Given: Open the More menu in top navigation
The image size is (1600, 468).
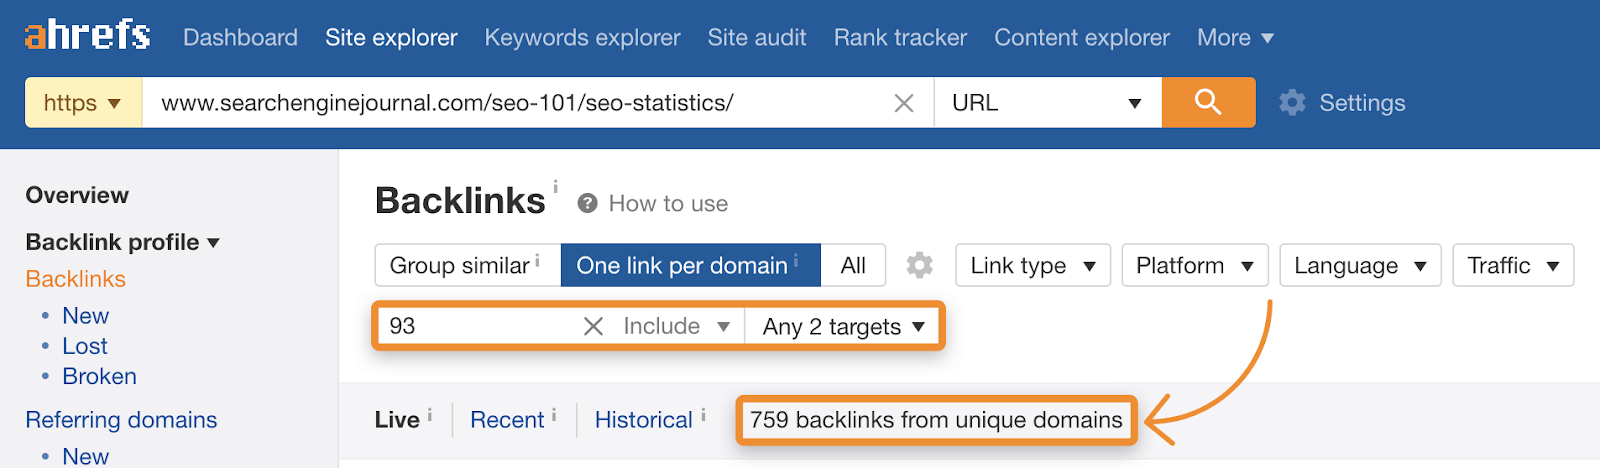Looking at the screenshot, I should [1235, 38].
